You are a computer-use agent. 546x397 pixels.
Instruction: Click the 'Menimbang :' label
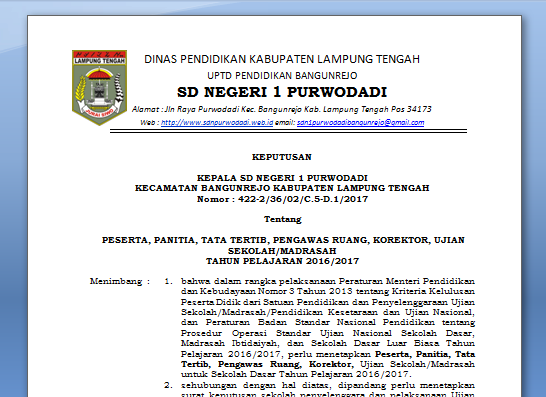click(x=120, y=281)
